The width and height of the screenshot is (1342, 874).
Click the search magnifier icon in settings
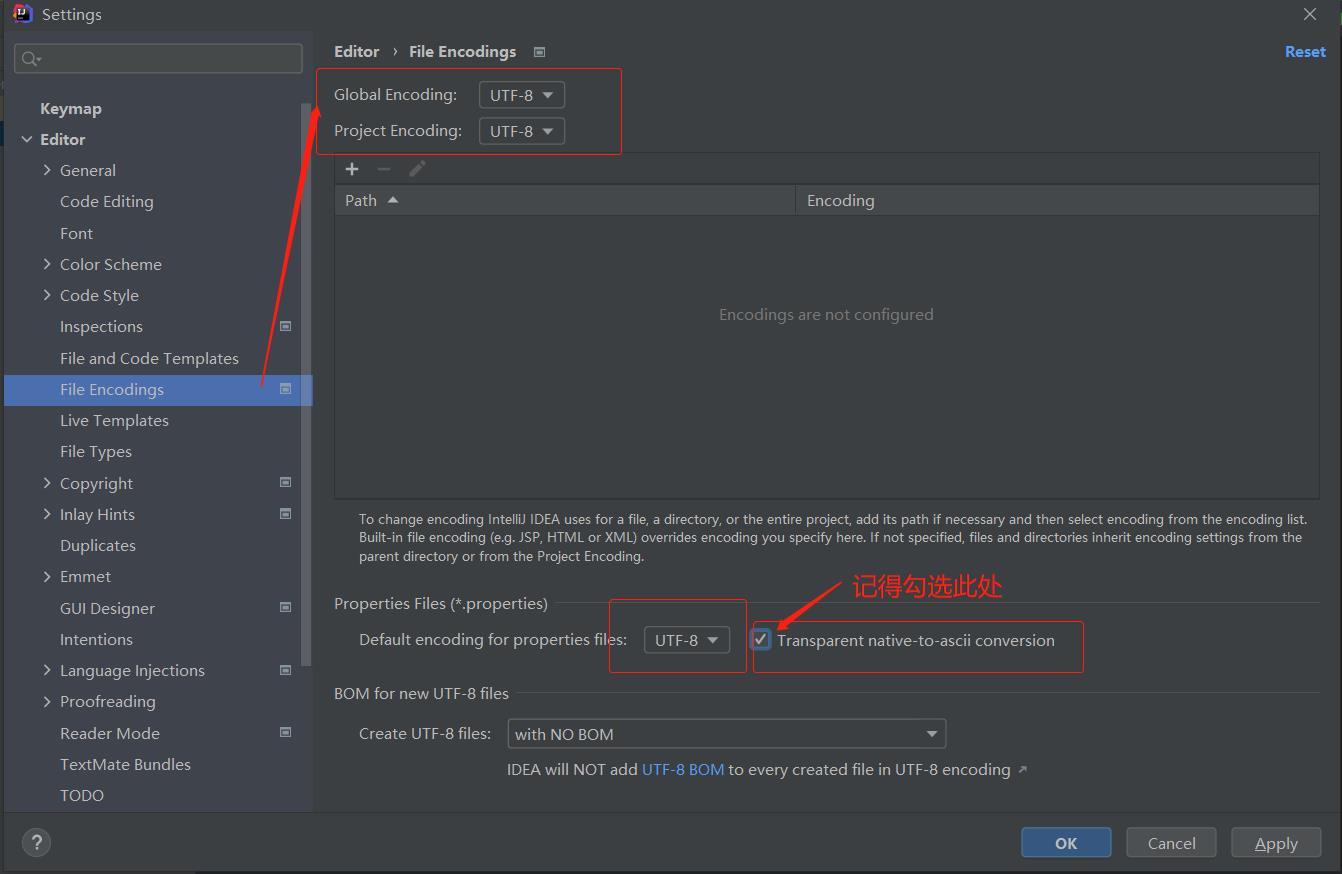(x=31, y=59)
